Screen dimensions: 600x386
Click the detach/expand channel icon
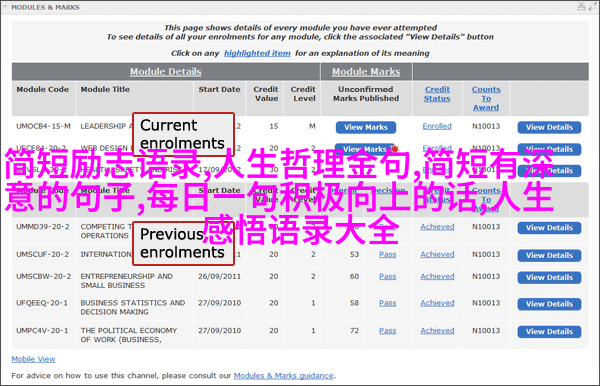coord(592,7)
